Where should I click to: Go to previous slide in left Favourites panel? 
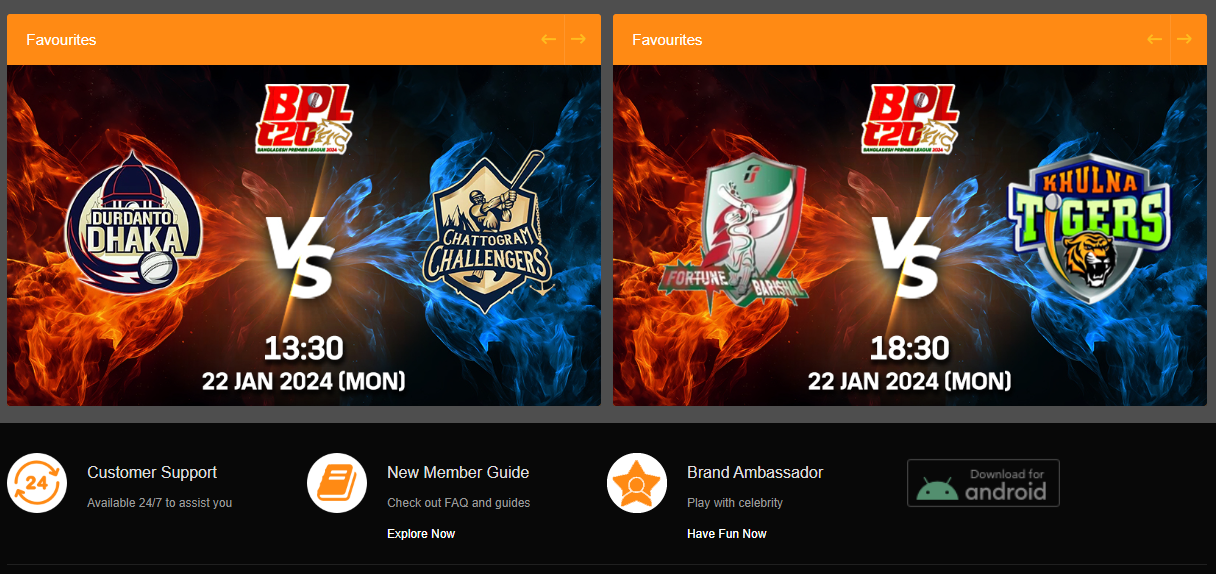pos(548,39)
